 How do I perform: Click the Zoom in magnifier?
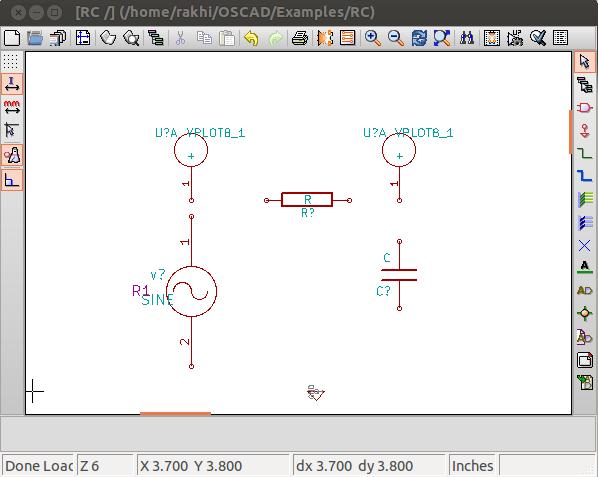[x=373, y=38]
